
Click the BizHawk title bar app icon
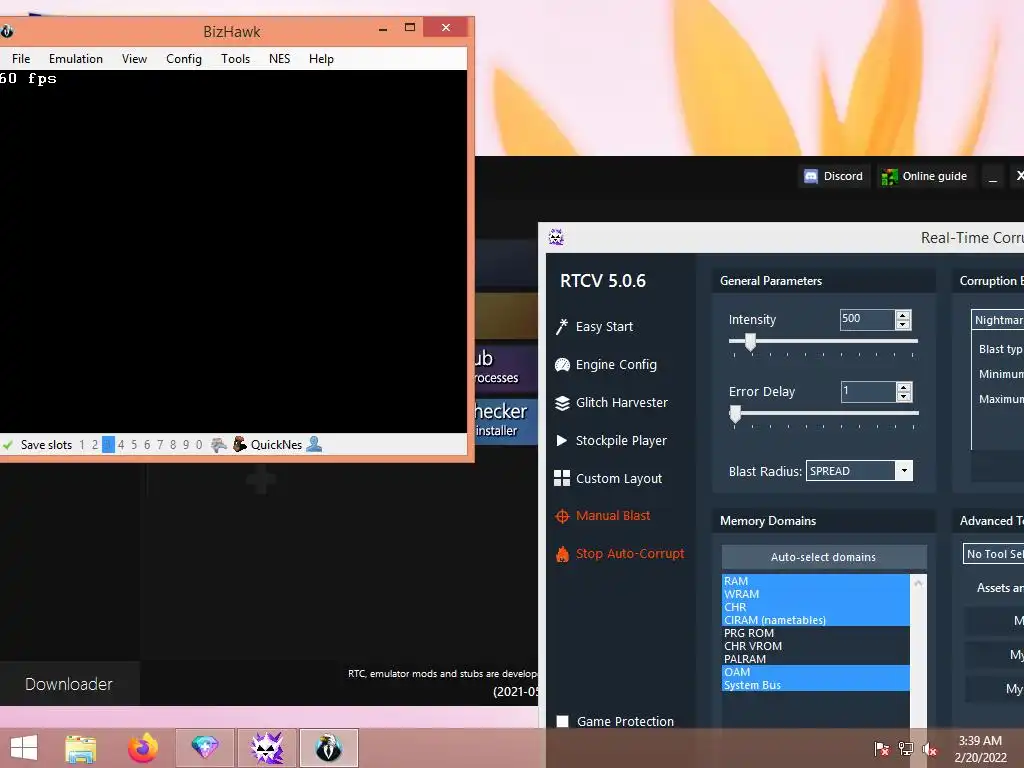(7, 31)
